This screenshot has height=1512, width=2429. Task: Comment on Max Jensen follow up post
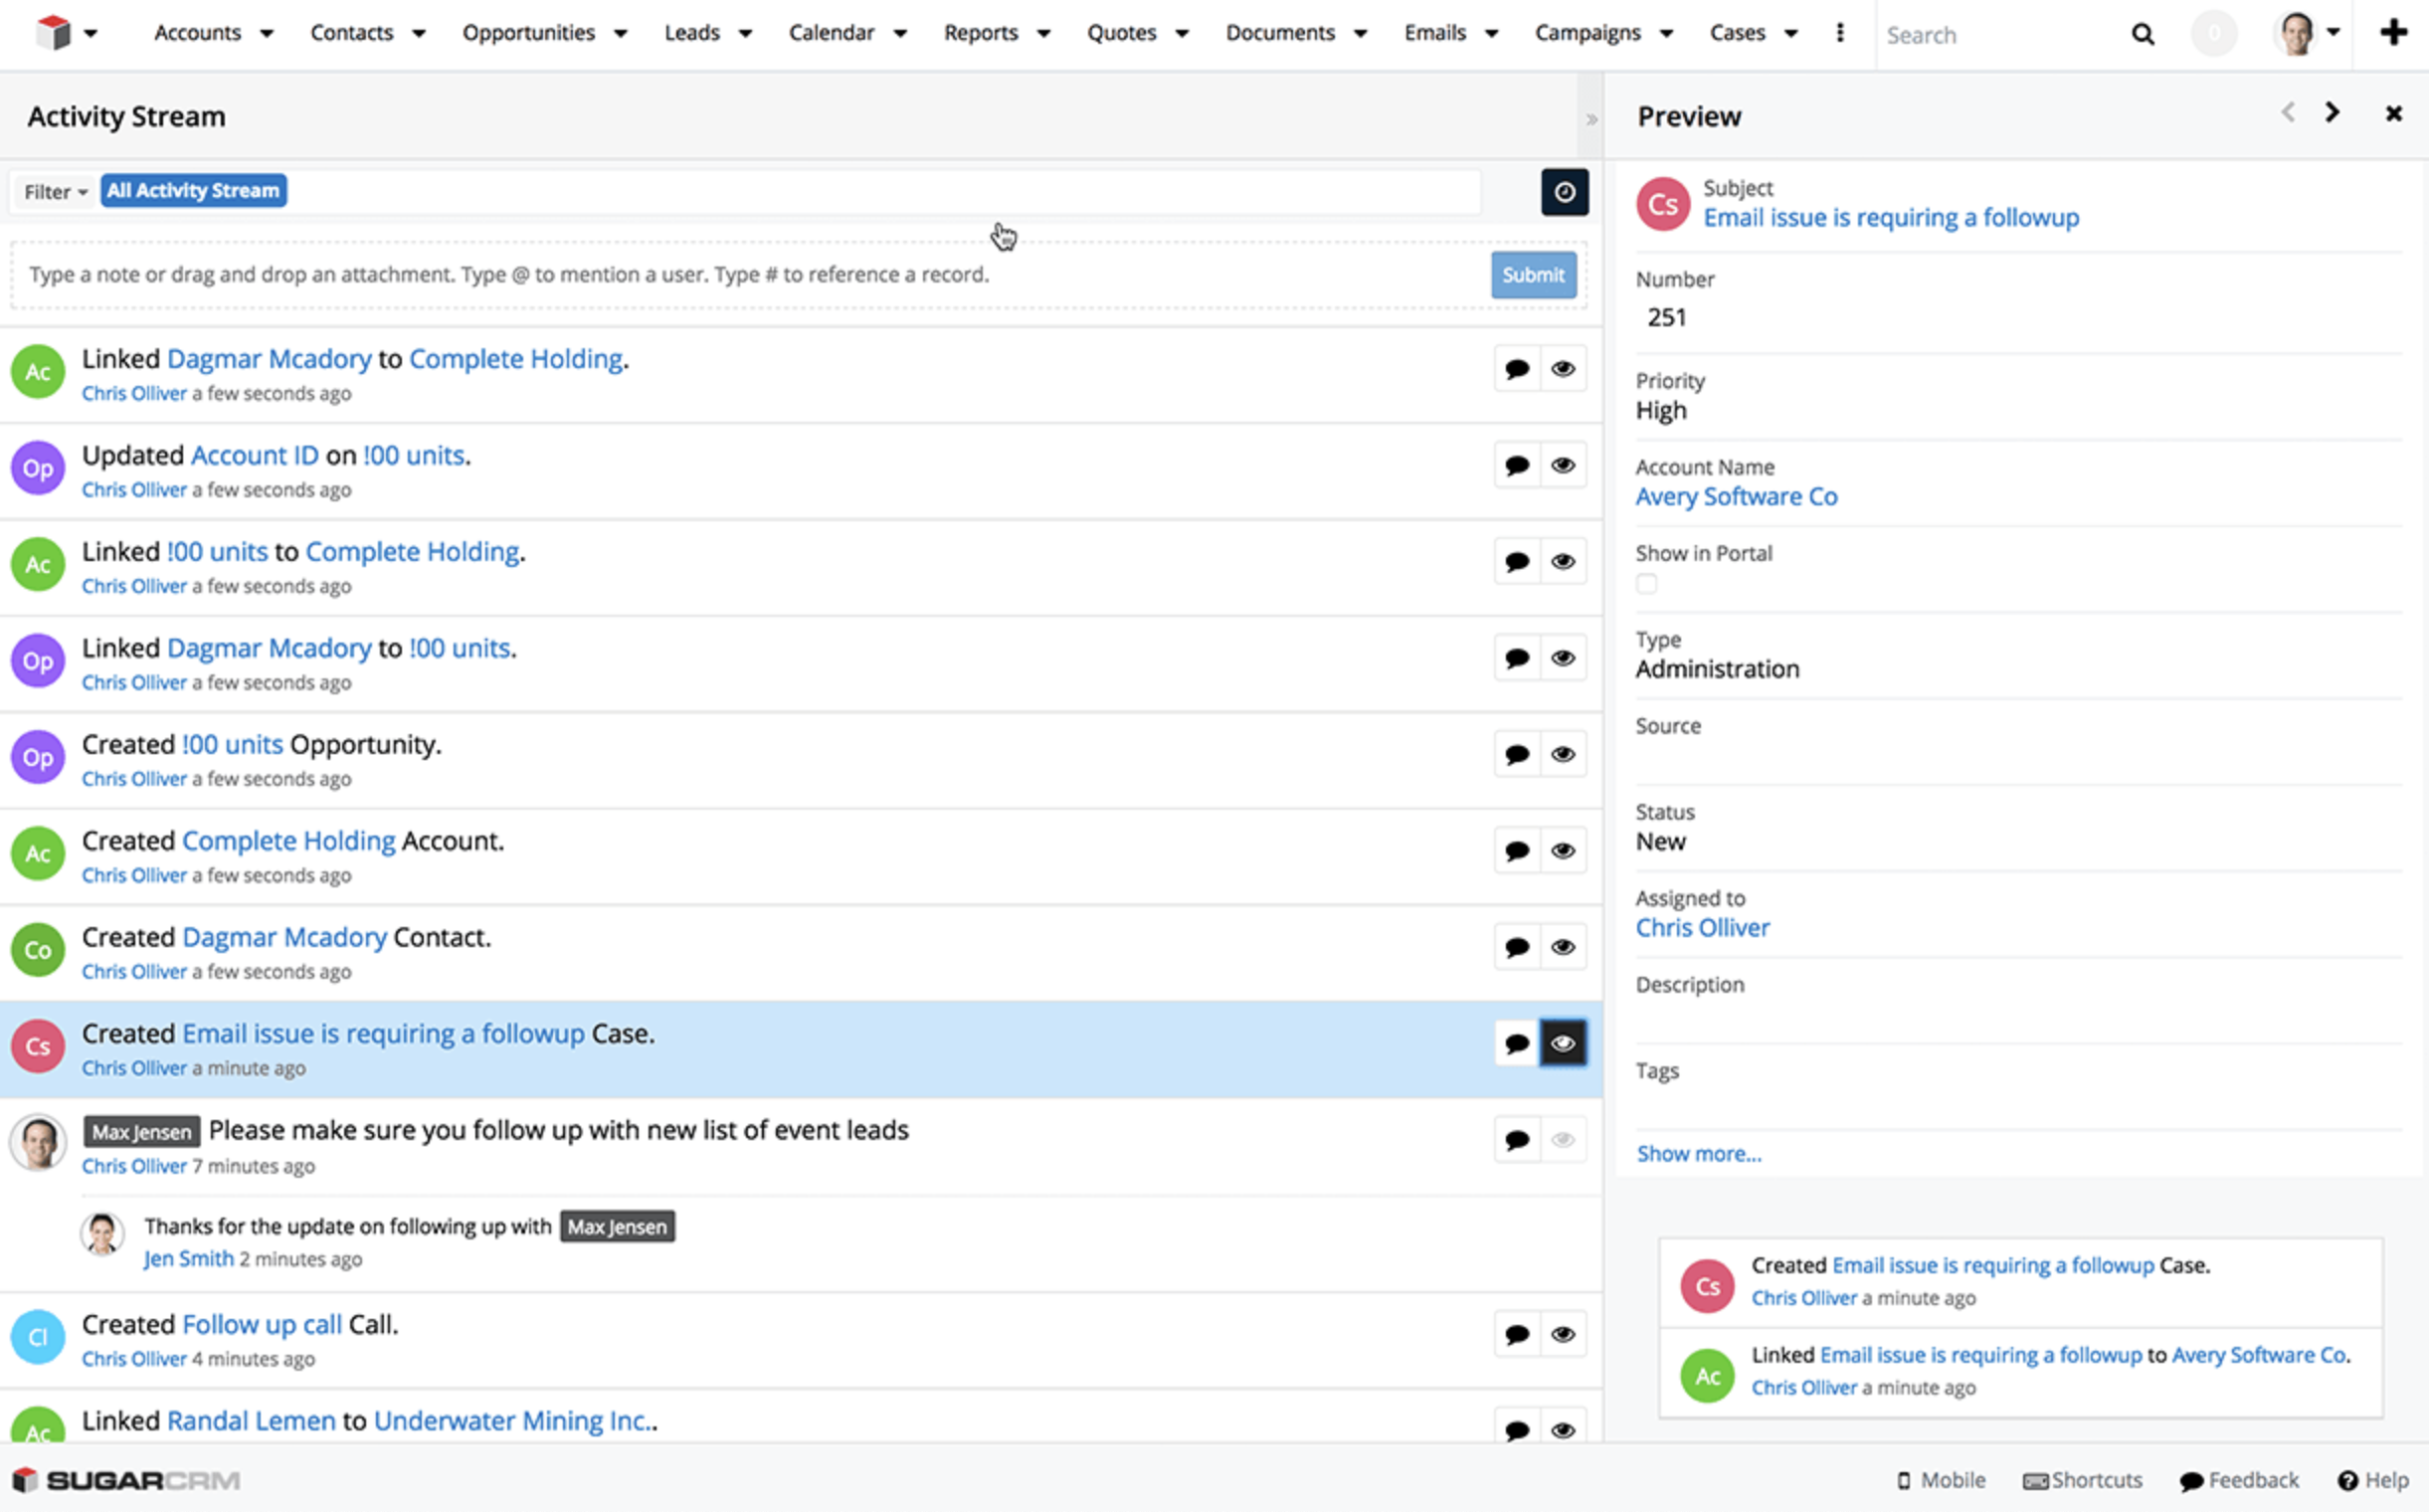click(x=1517, y=1140)
